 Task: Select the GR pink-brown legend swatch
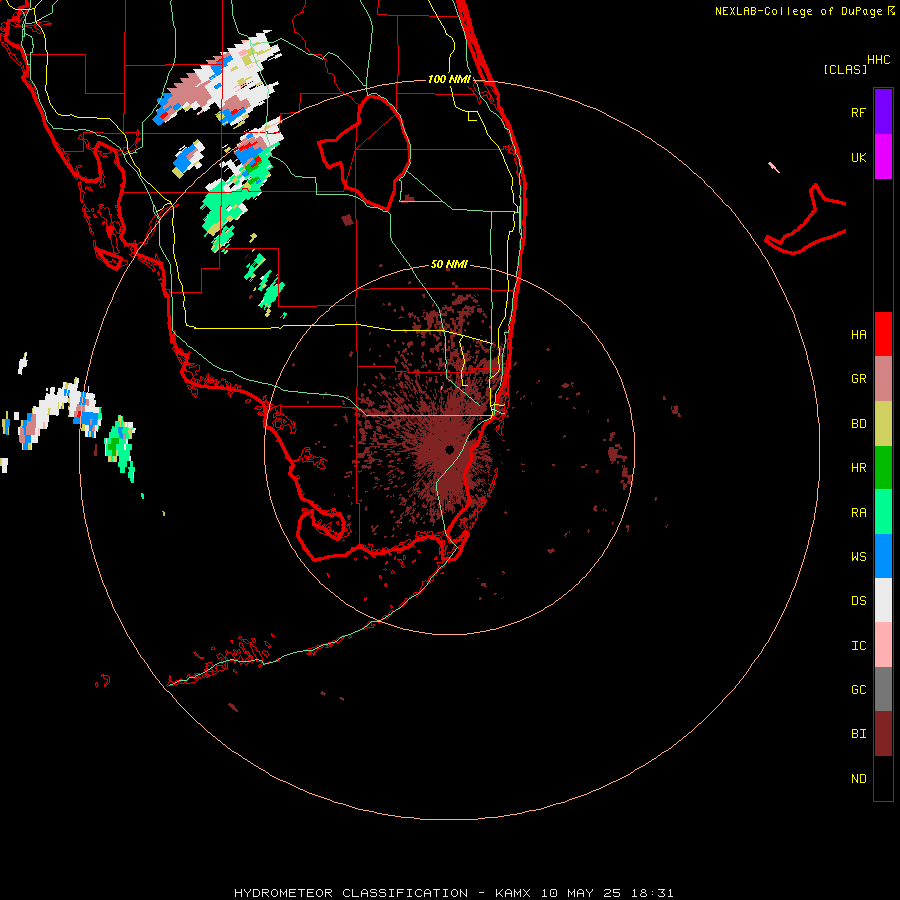(883, 379)
